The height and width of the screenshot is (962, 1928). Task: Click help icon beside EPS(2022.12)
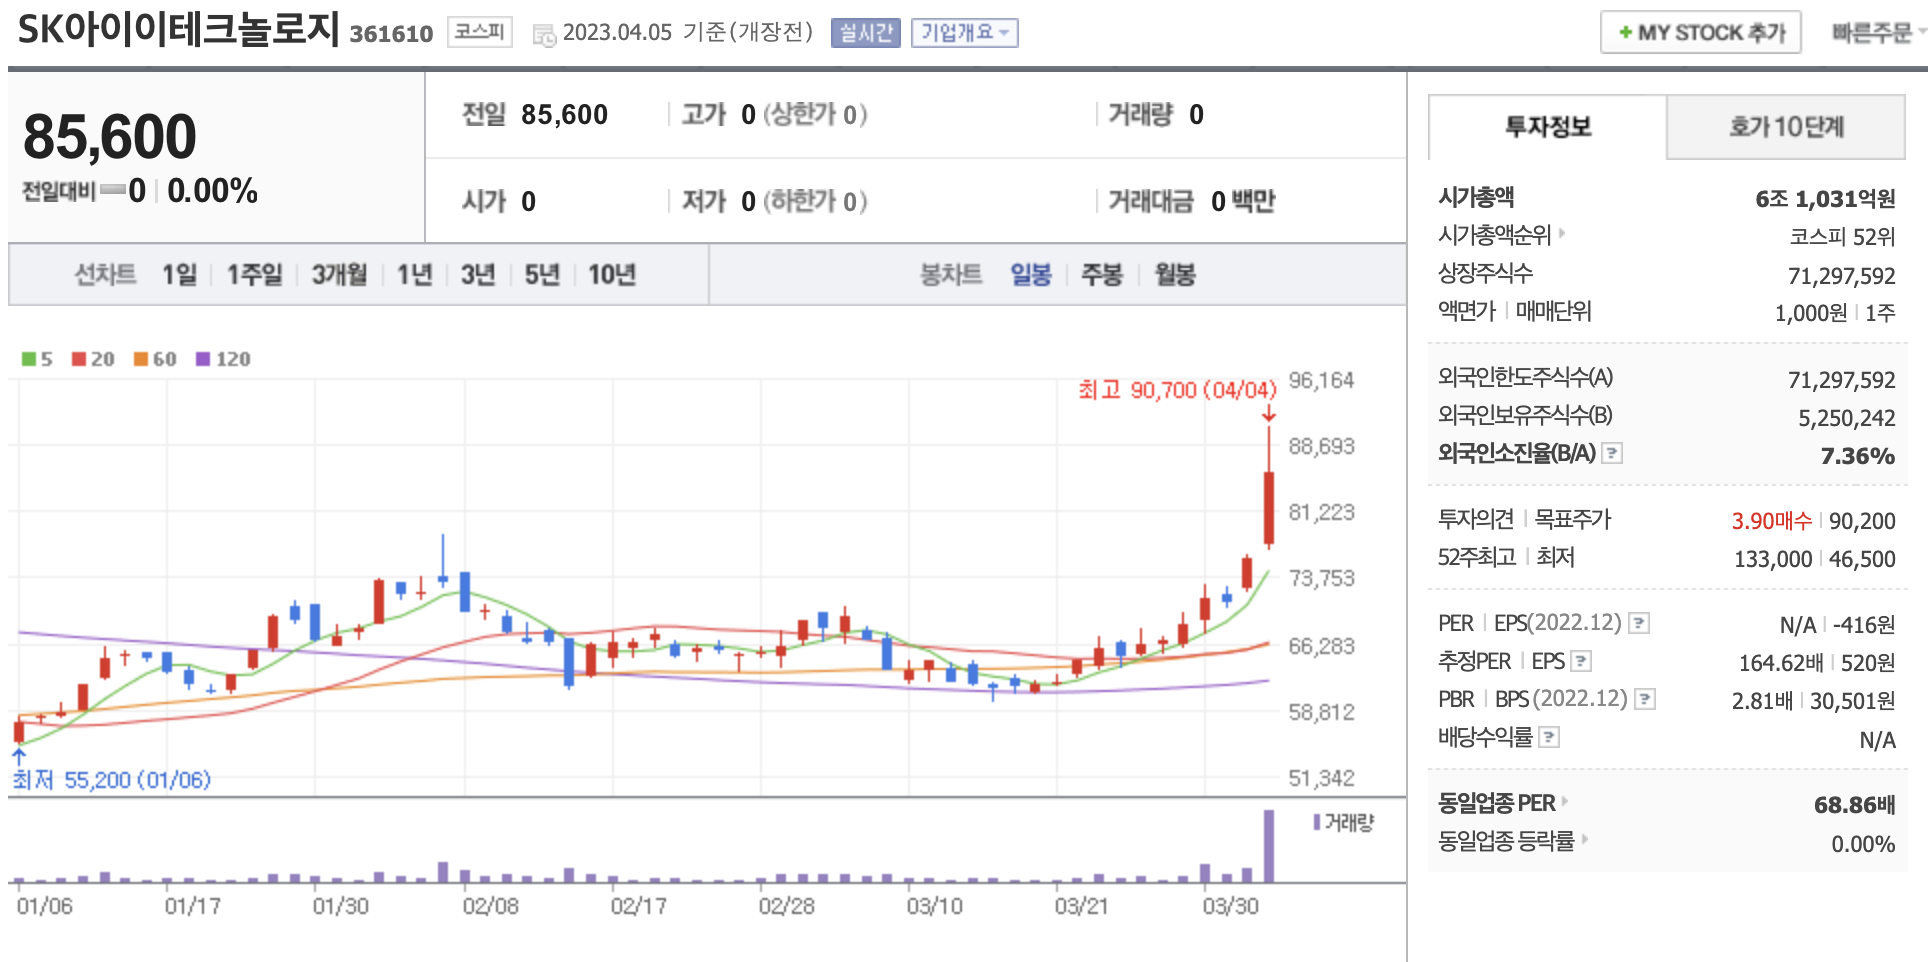pyautogui.click(x=1638, y=624)
